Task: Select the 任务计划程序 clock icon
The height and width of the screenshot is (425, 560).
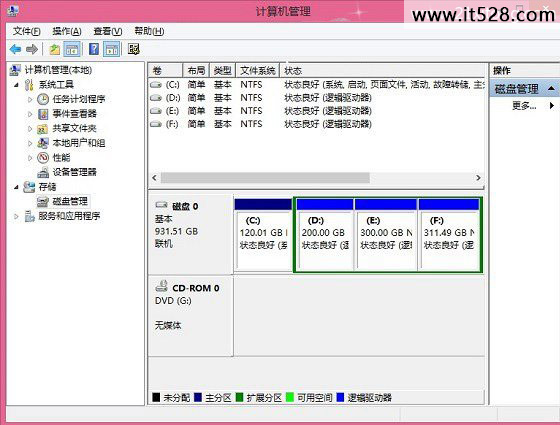Action: click(43, 99)
